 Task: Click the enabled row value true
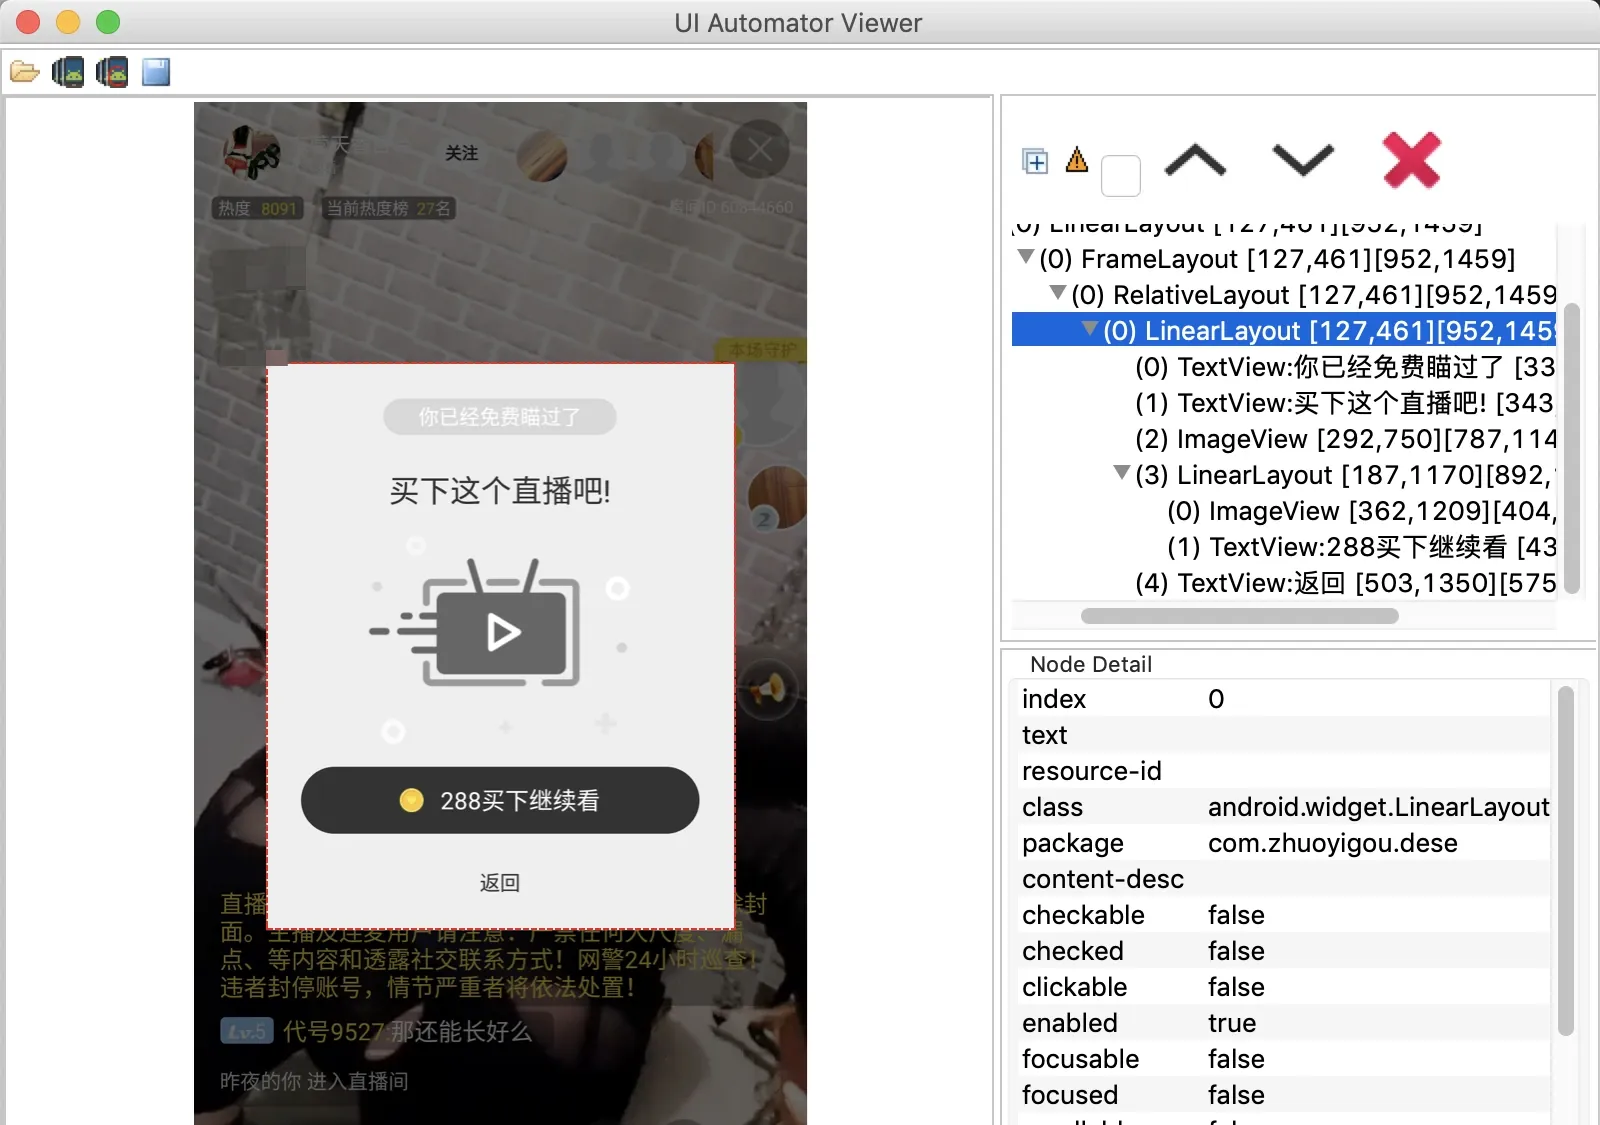pos(1232,1023)
